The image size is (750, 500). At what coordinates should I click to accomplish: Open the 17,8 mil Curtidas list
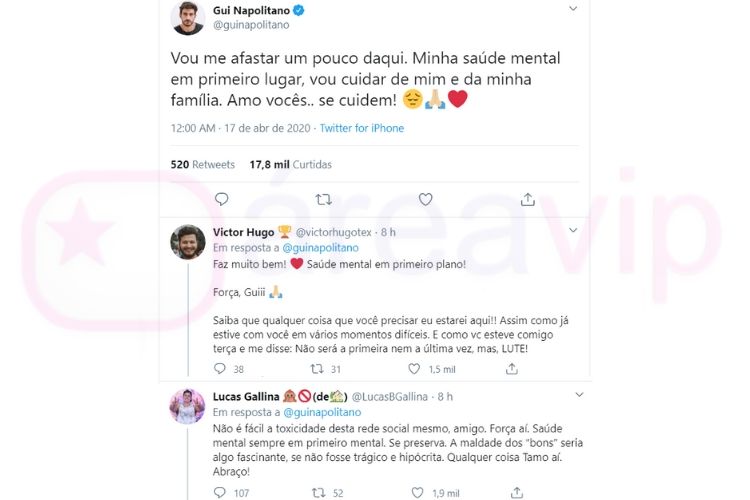pos(290,164)
